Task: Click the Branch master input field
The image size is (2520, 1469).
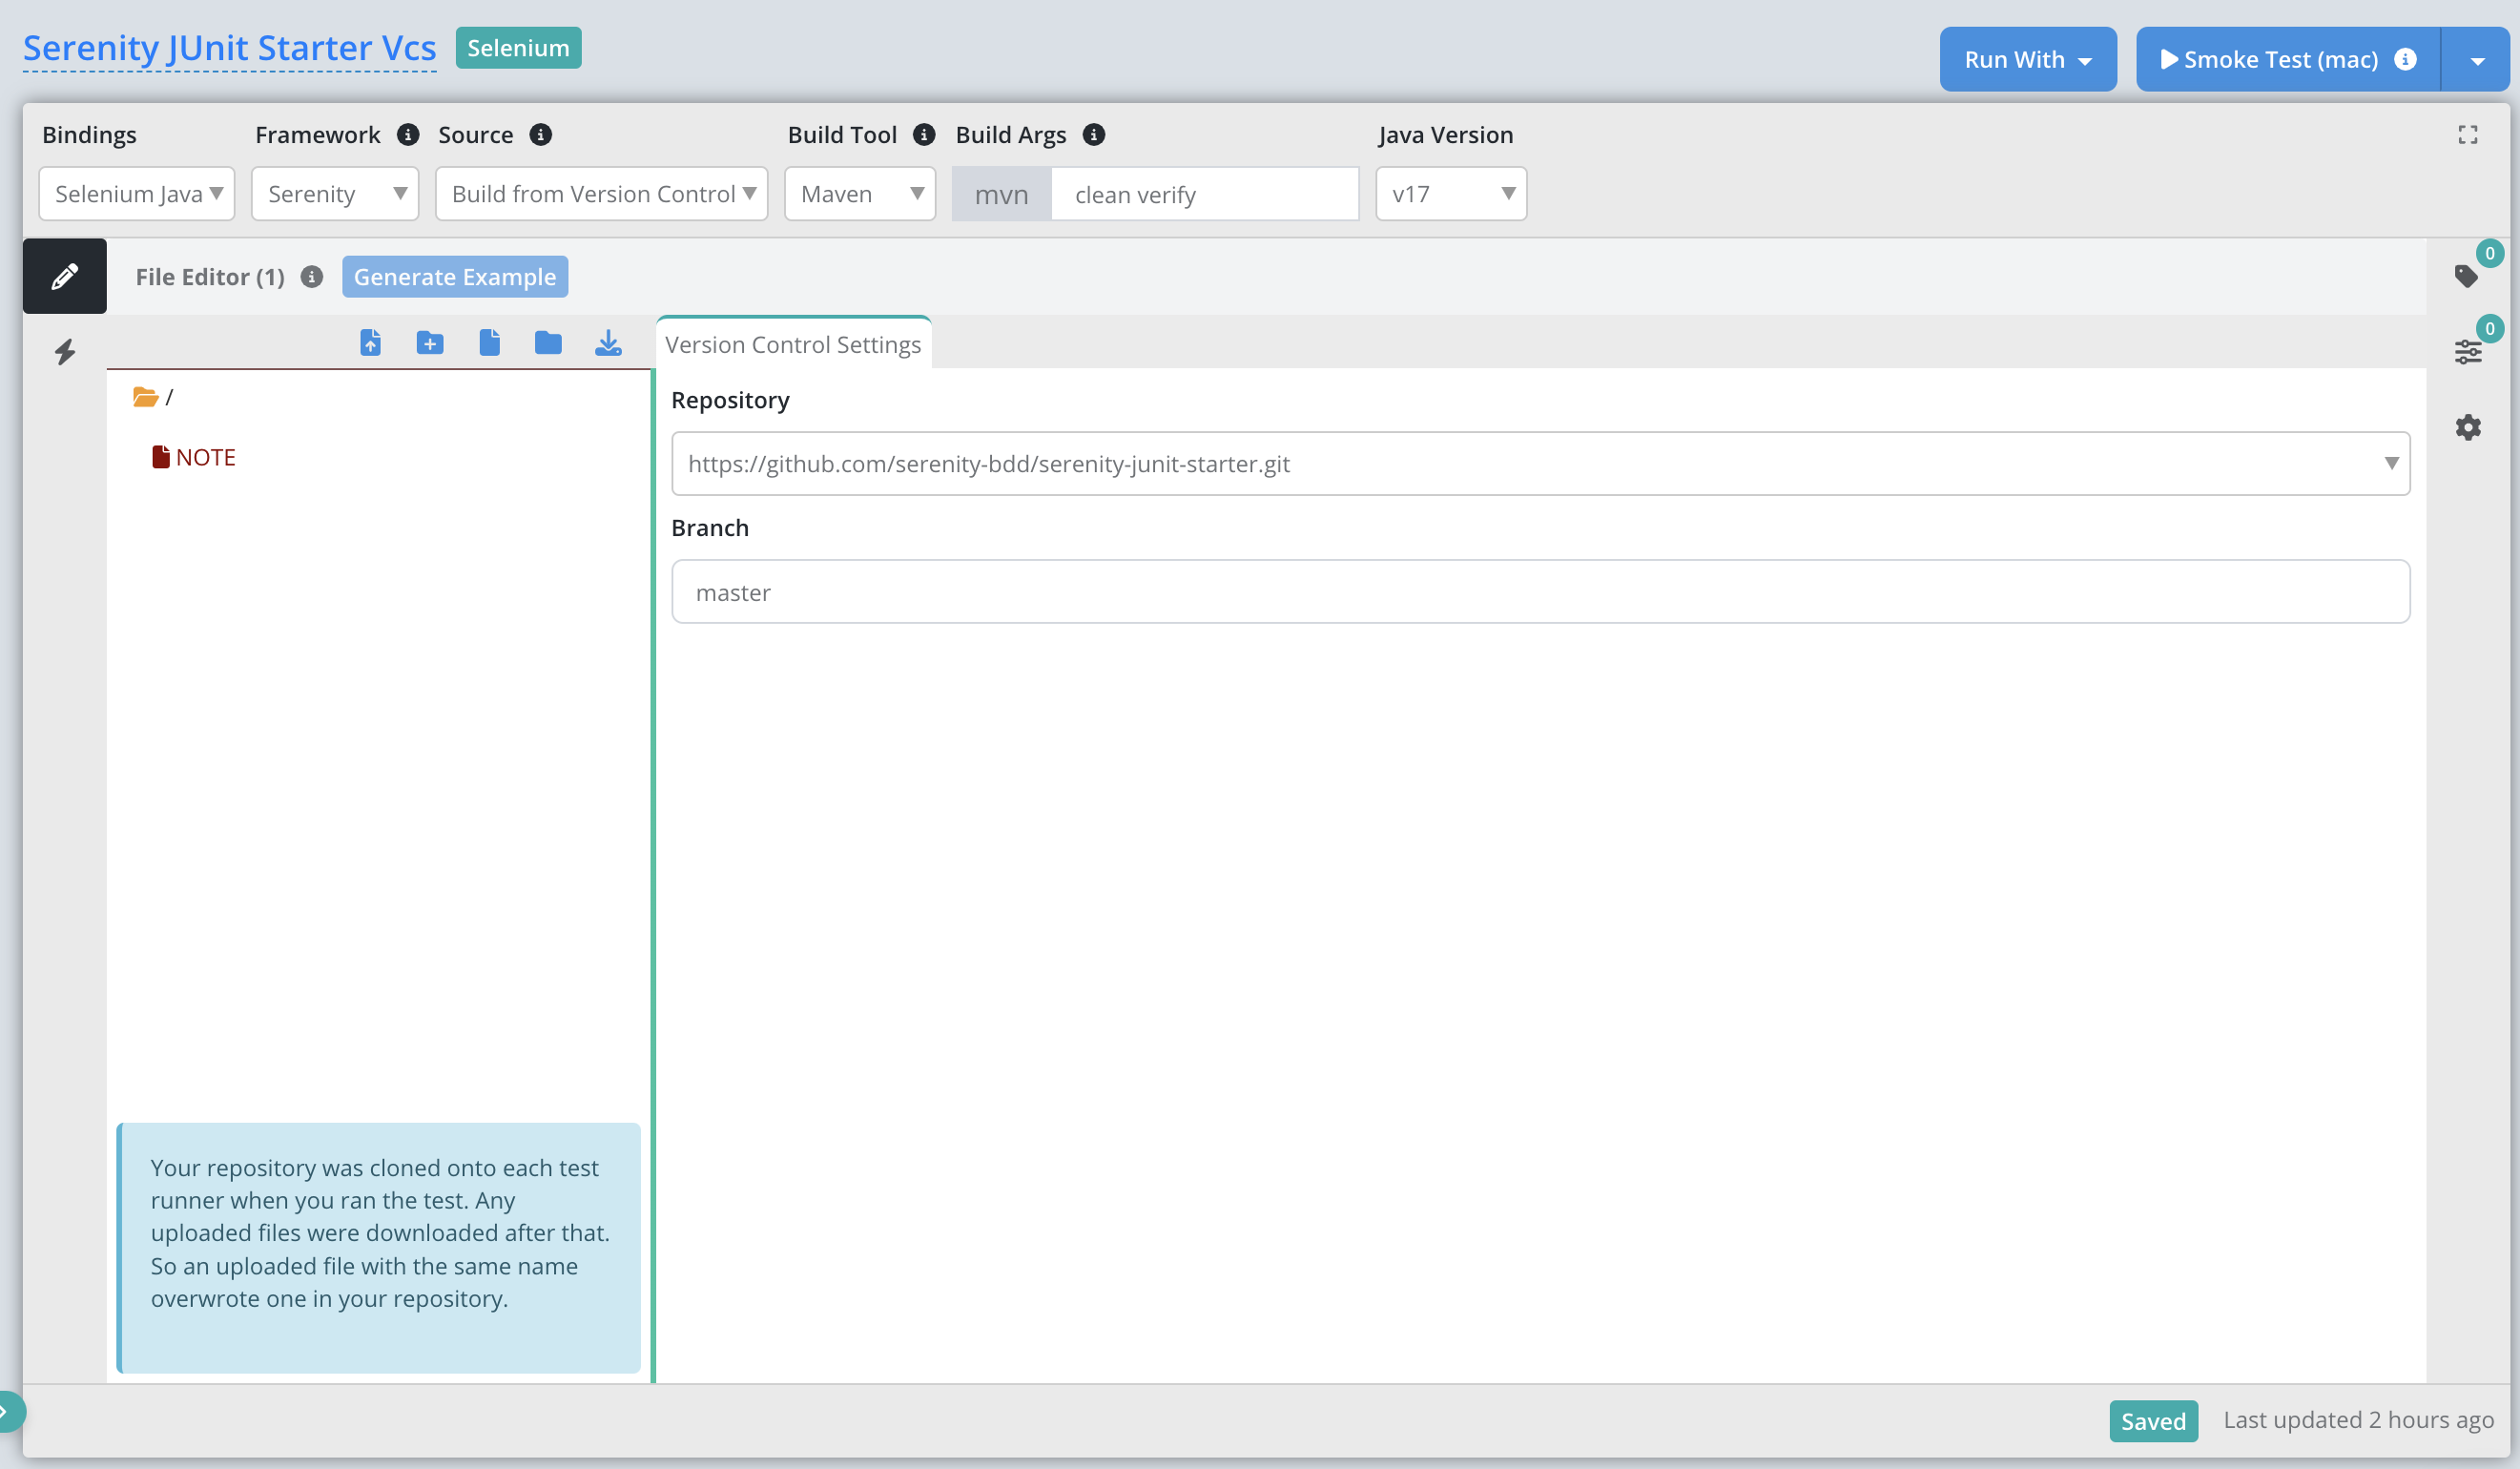Action: pos(1540,592)
